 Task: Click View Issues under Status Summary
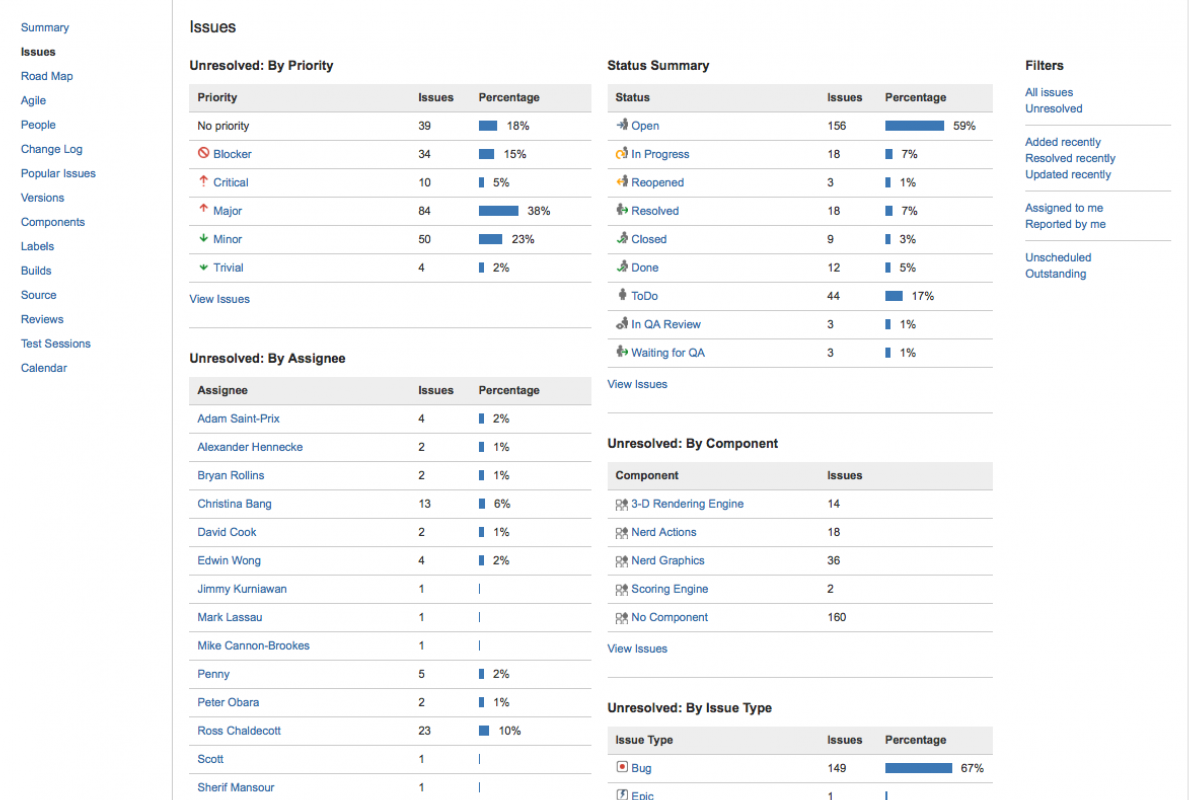637,384
